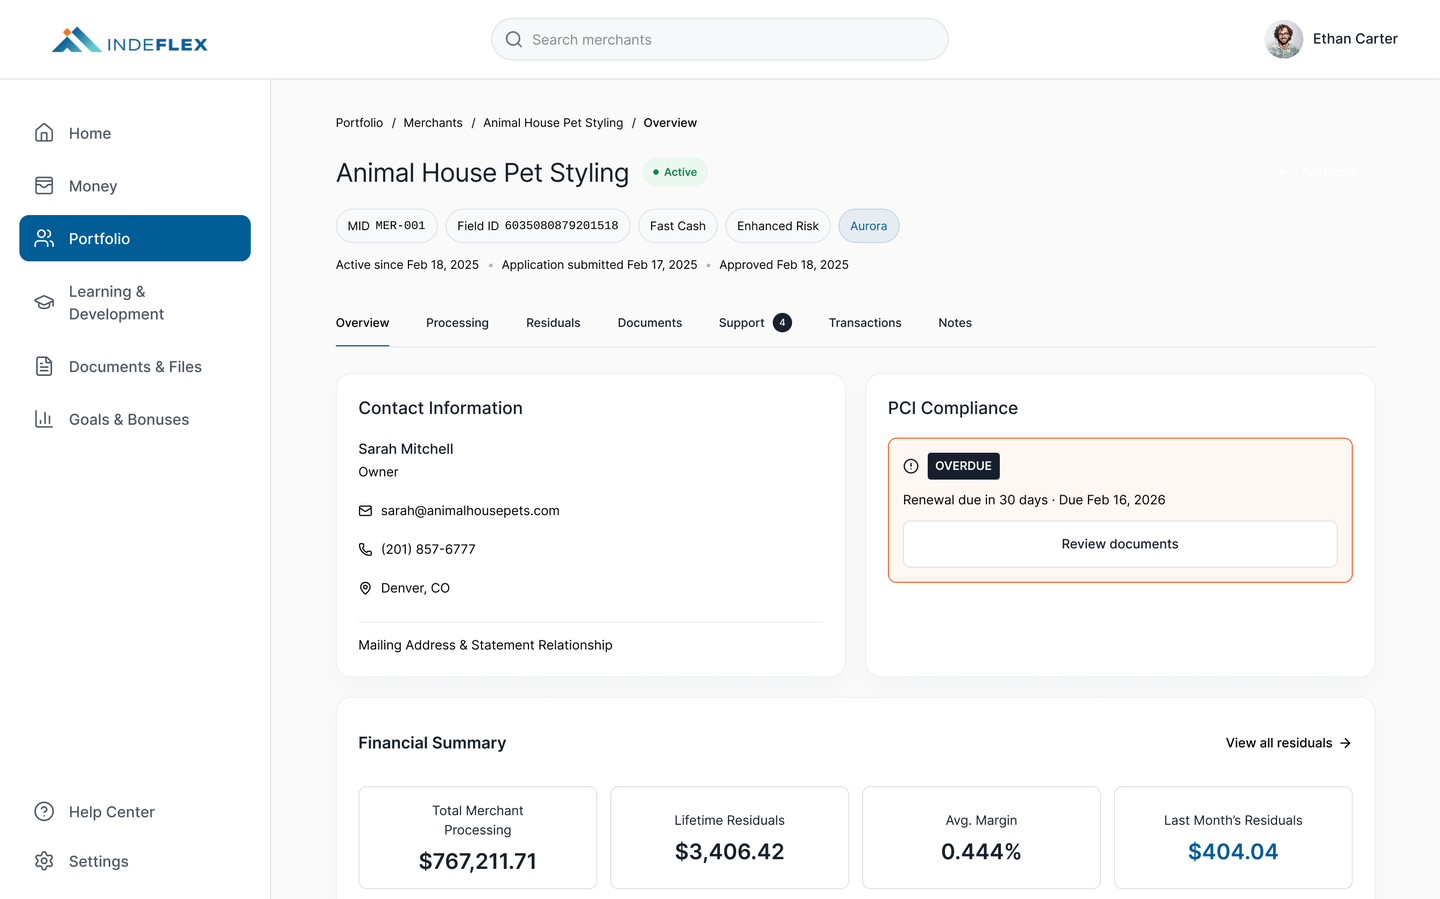Switch to the Processing tab

[457, 323]
